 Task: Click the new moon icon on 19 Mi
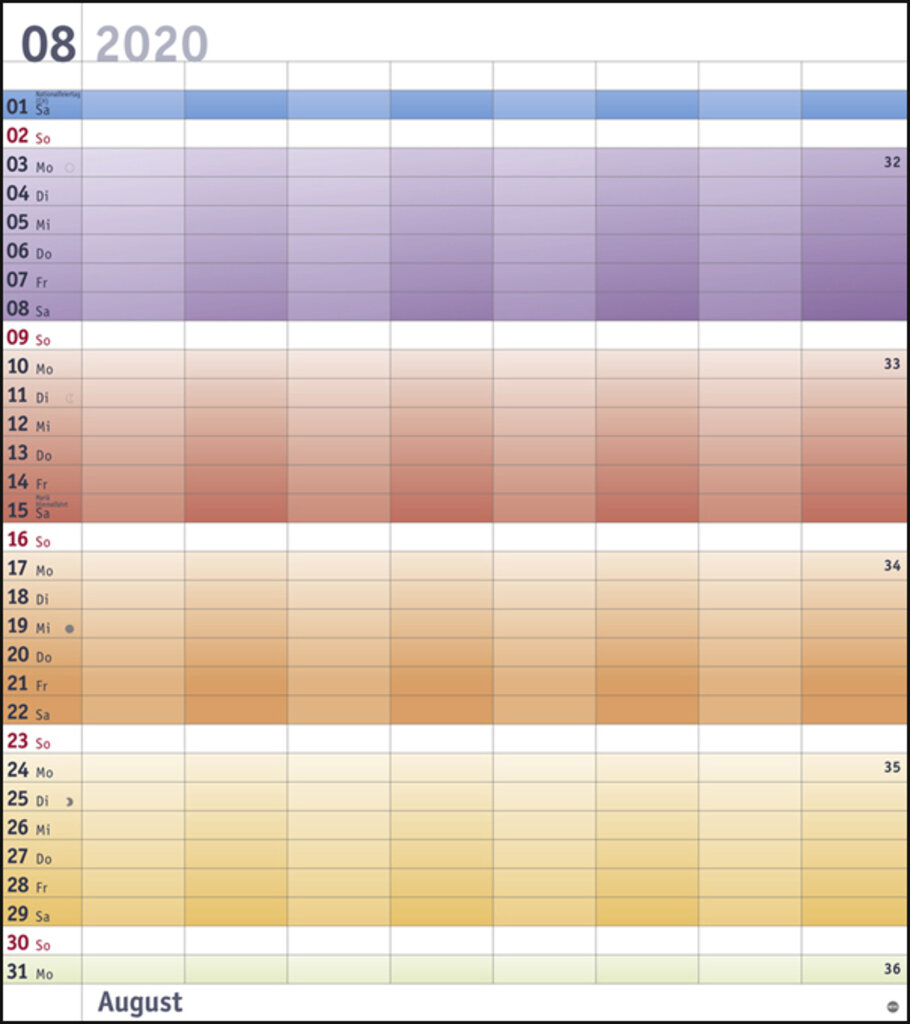point(69,629)
